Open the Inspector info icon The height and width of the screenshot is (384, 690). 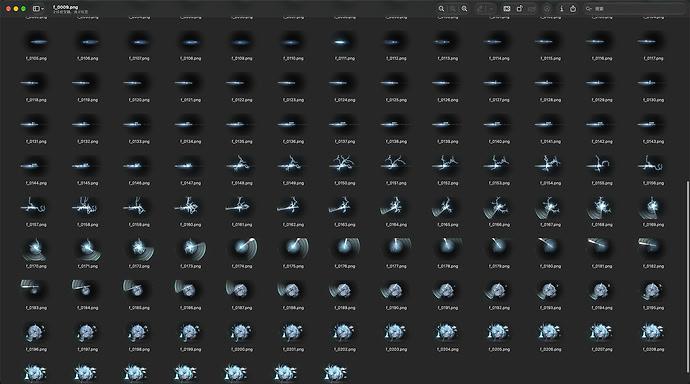click(x=561, y=8)
